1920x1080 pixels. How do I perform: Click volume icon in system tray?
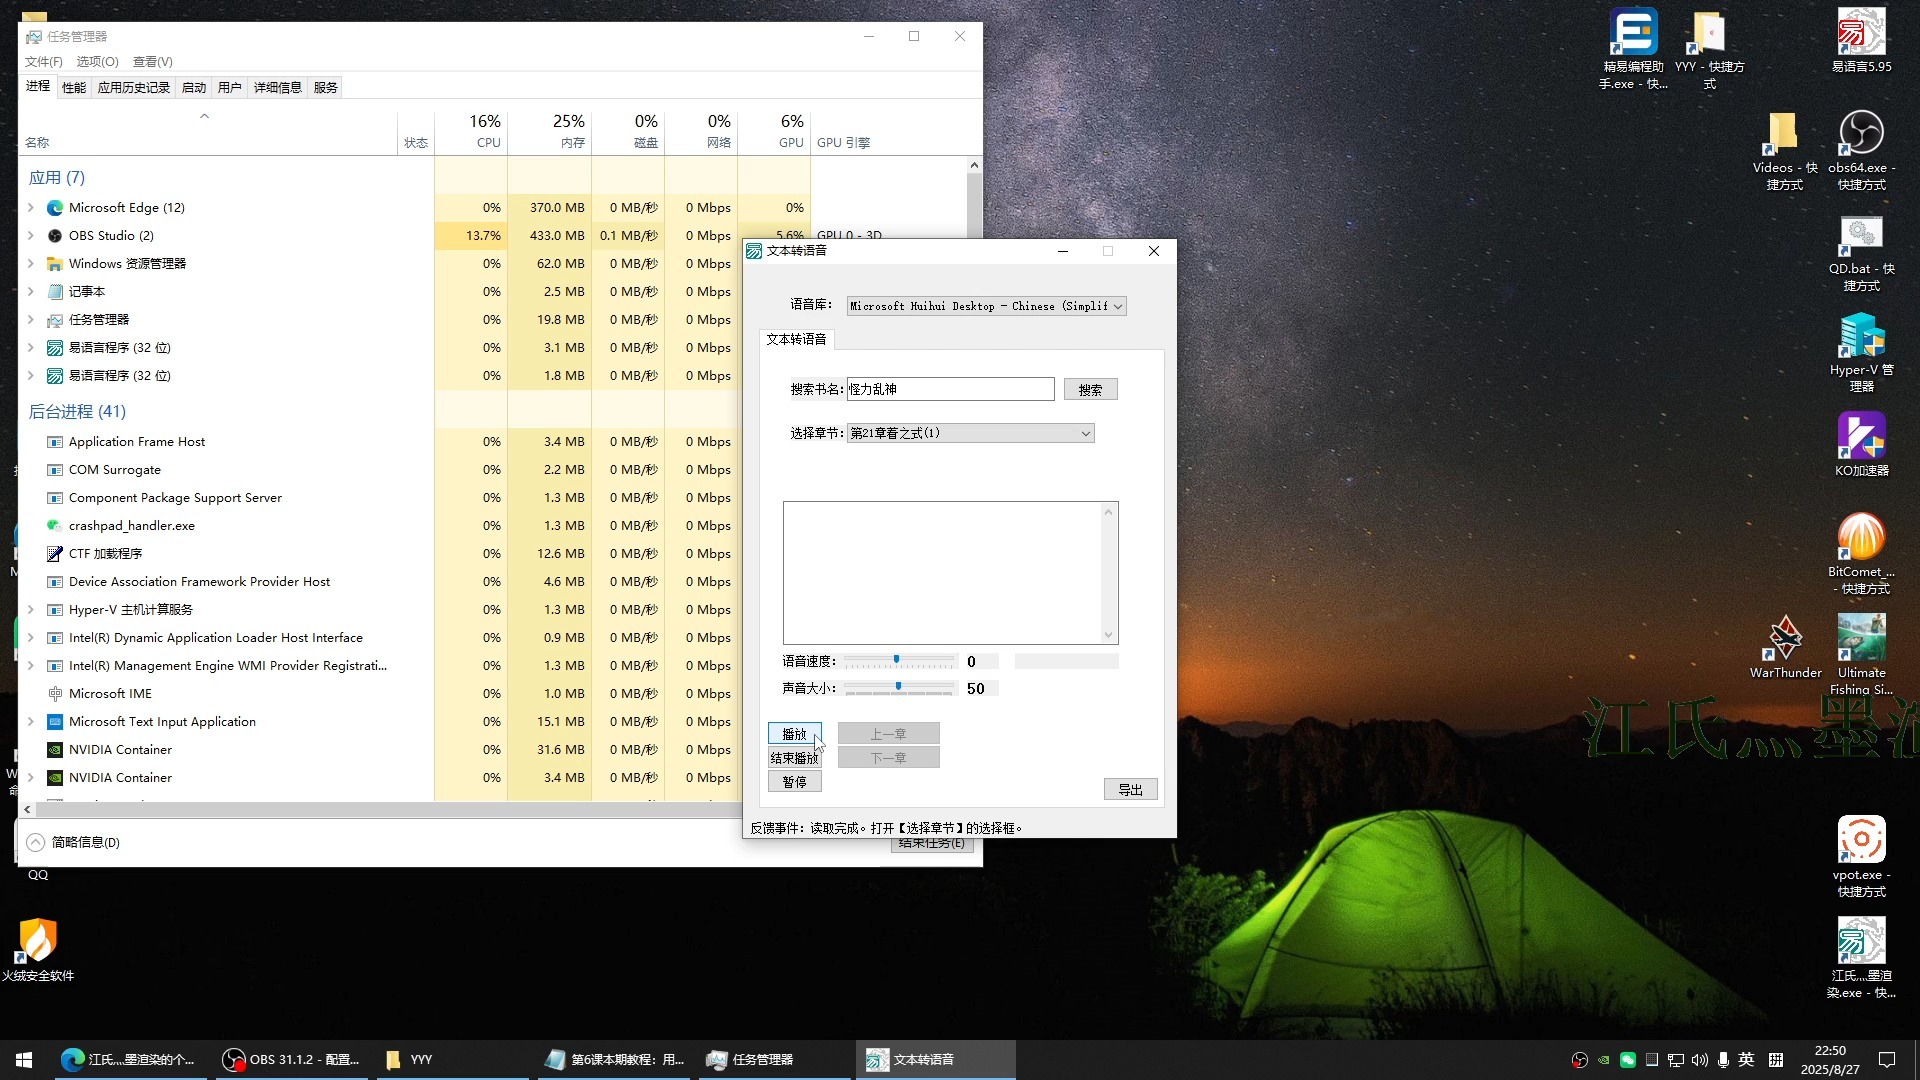pyautogui.click(x=1699, y=1059)
